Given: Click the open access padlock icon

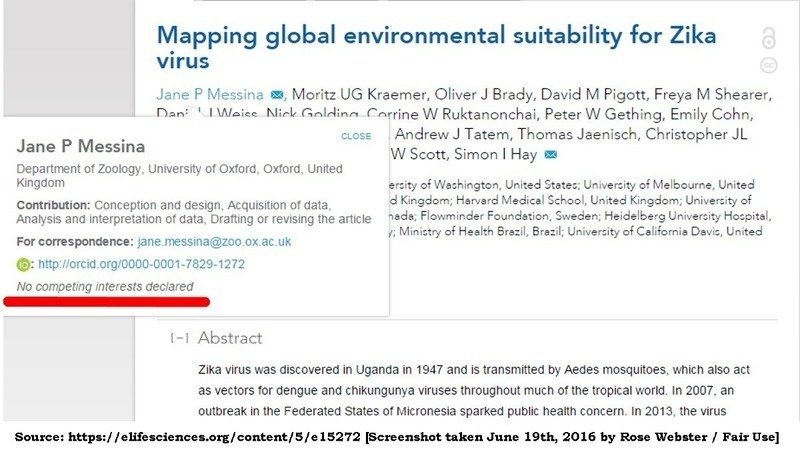Looking at the screenshot, I should click(768, 39).
